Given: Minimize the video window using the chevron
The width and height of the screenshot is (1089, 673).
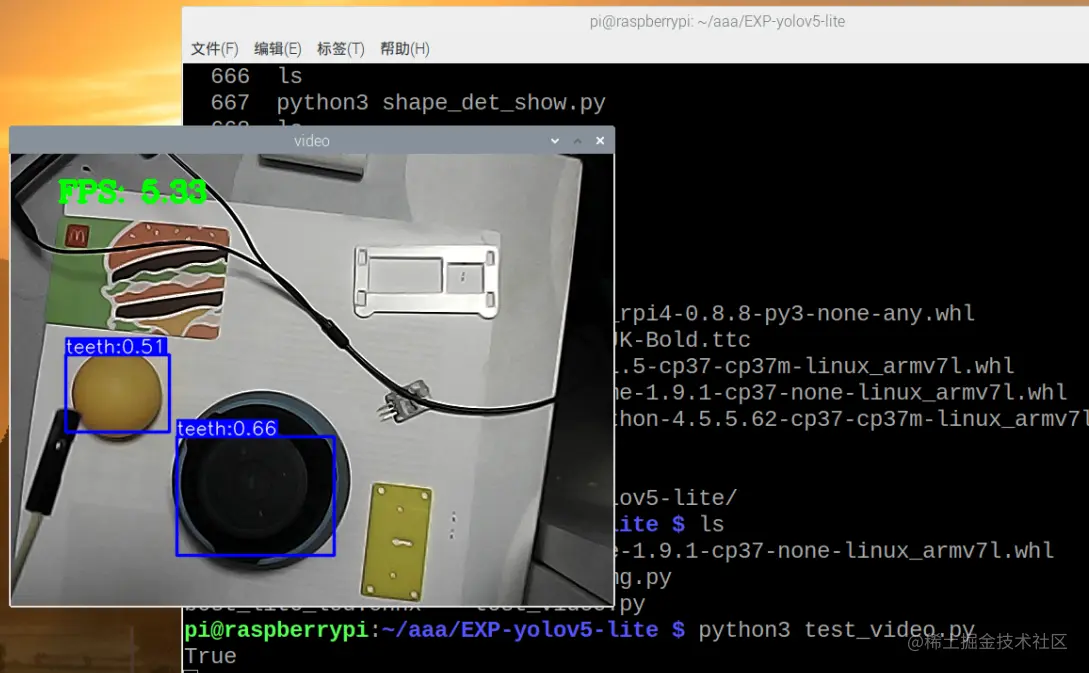Looking at the screenshot, I should [x=555, y=141].
